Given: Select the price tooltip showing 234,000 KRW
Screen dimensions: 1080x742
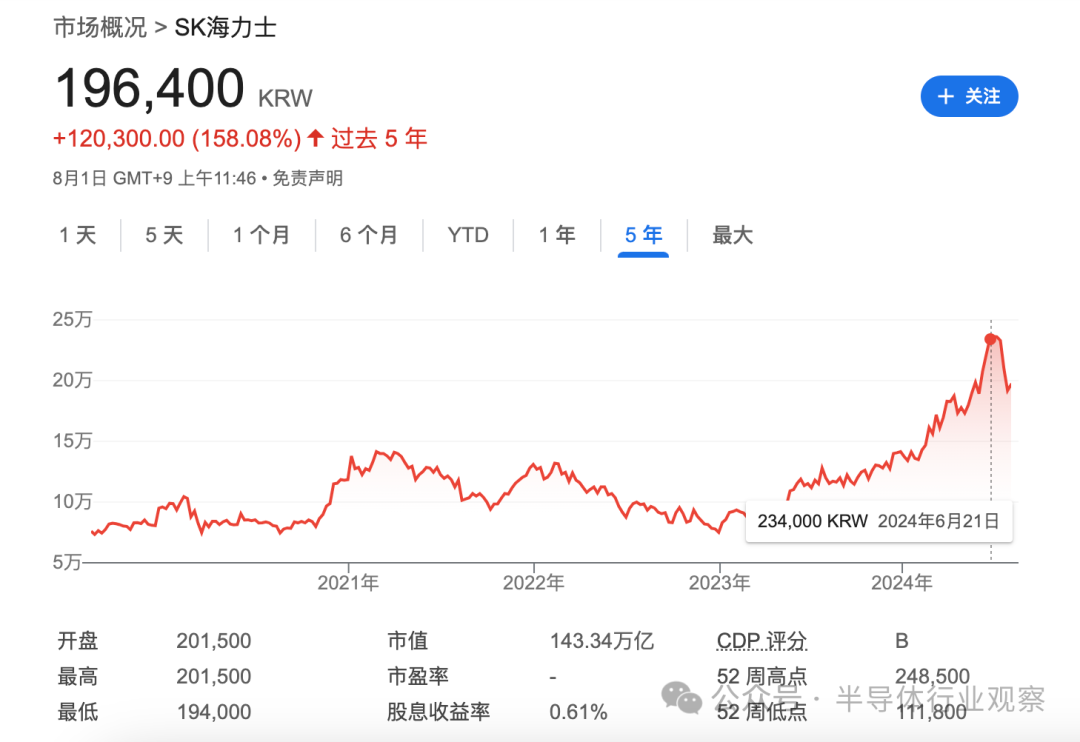Looking at the screenshot, I should coord(879,521).
